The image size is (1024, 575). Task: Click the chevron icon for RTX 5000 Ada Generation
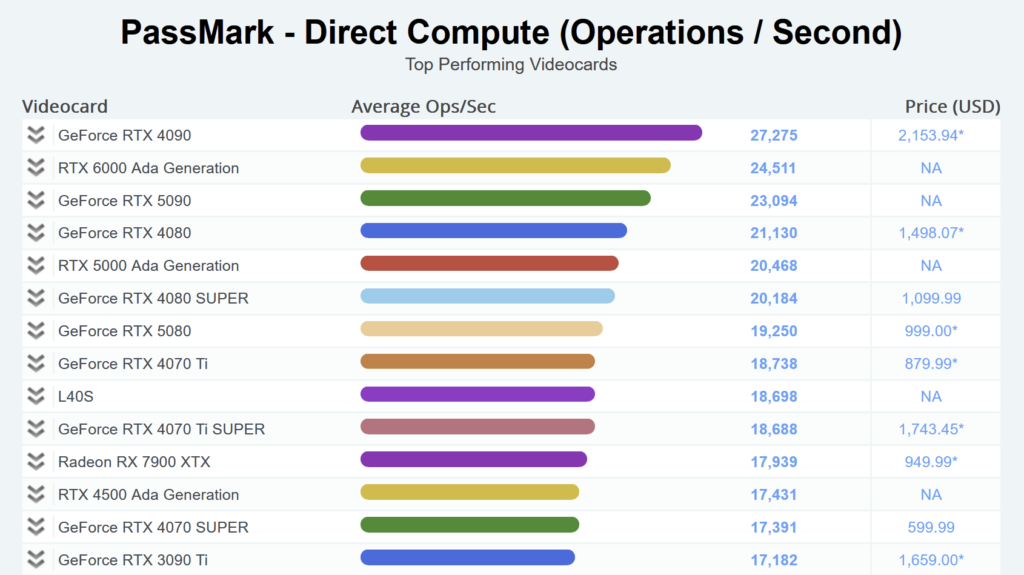pyautogui.click(x=36, y=265)
